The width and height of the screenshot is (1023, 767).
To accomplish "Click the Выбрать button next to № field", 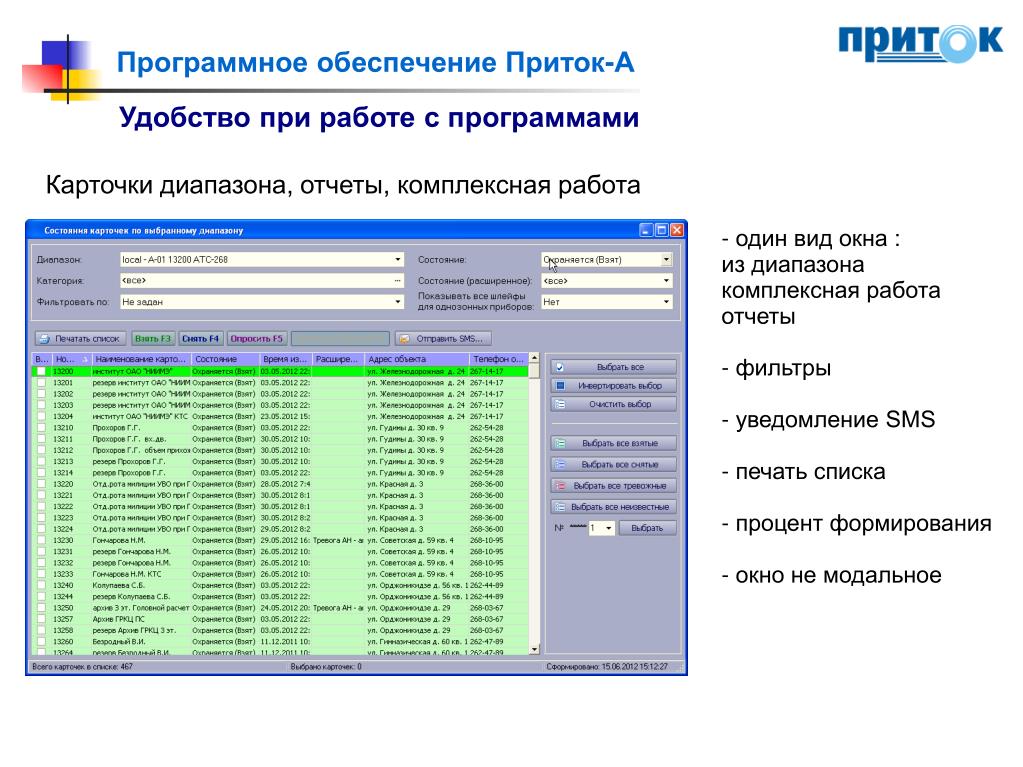I will (647, 528).
